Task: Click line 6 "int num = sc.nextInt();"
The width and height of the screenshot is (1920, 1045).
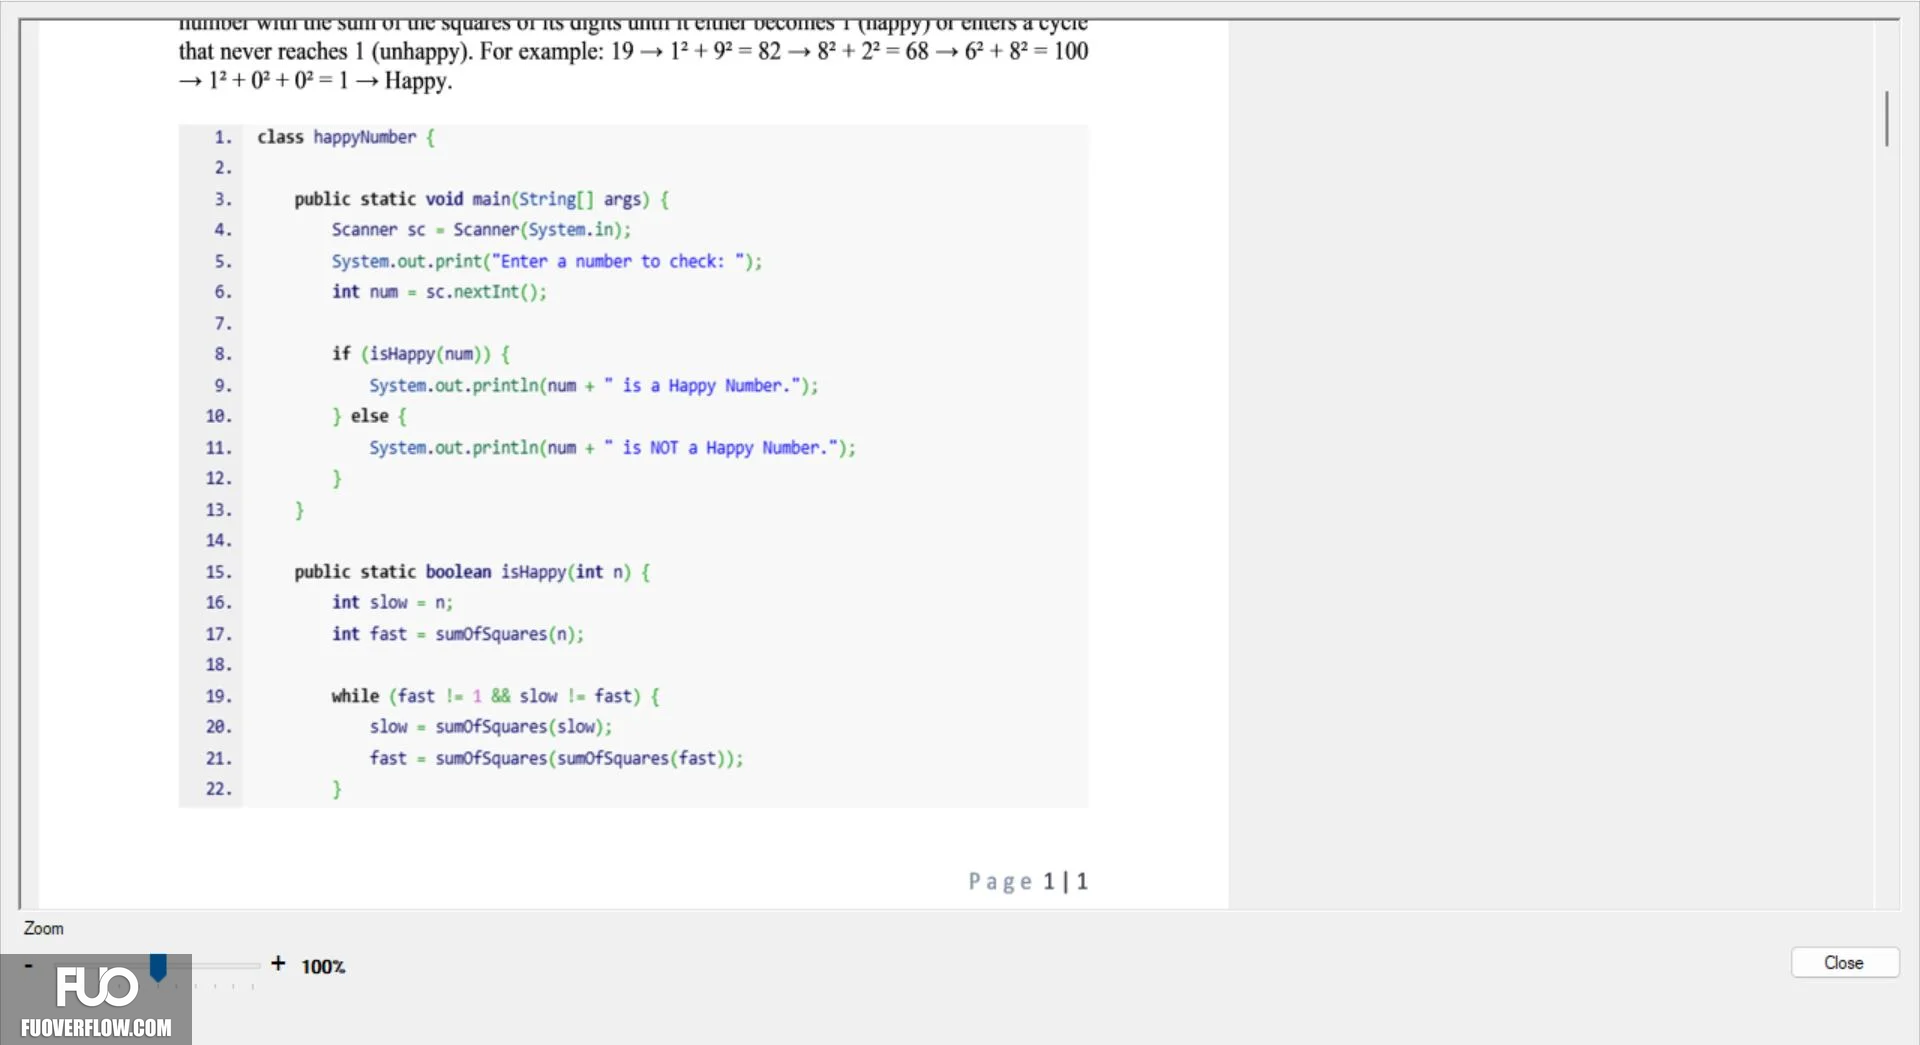Action: 439,292
